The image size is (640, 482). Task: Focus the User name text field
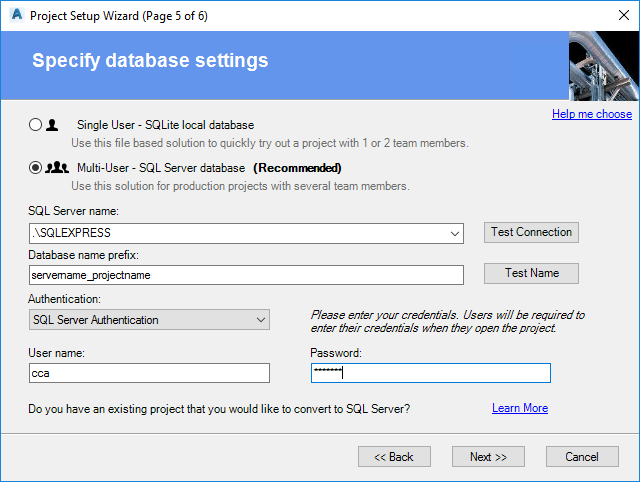click(x=150, y=373)
